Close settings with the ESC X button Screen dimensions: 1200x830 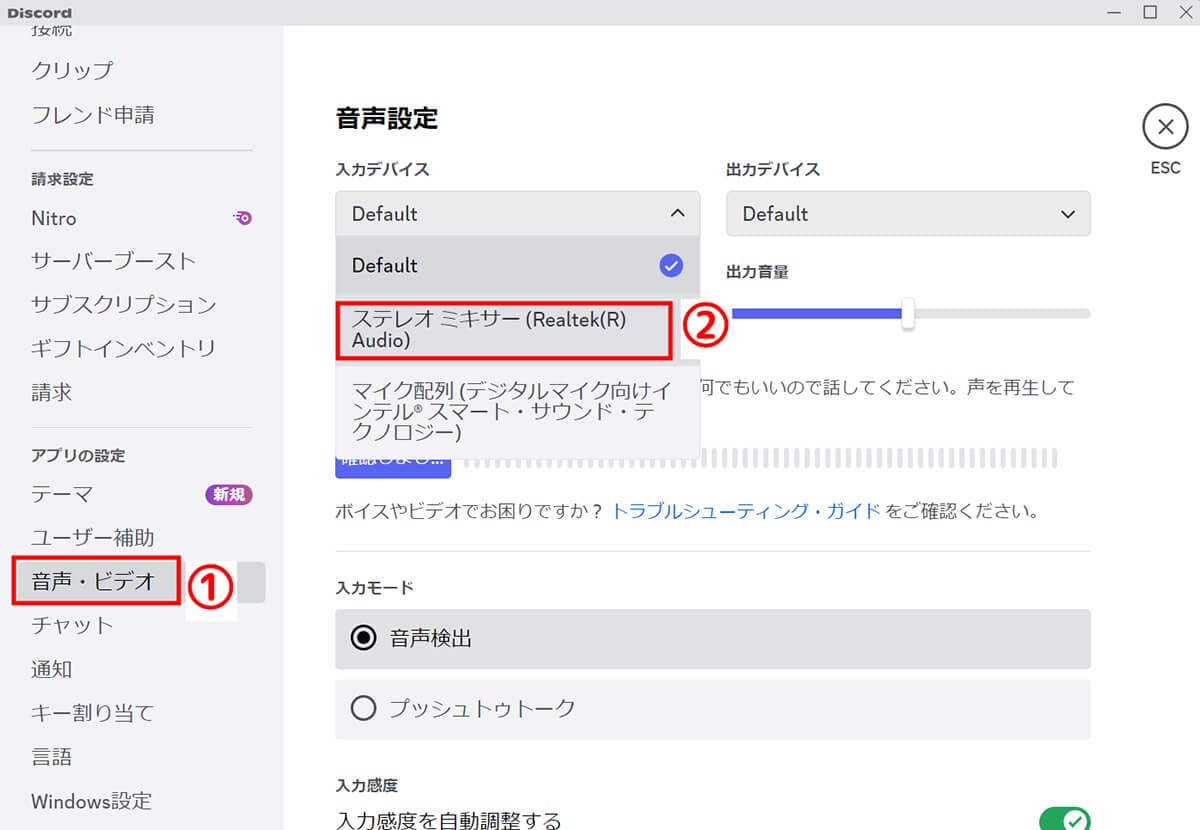(1165, 128)
